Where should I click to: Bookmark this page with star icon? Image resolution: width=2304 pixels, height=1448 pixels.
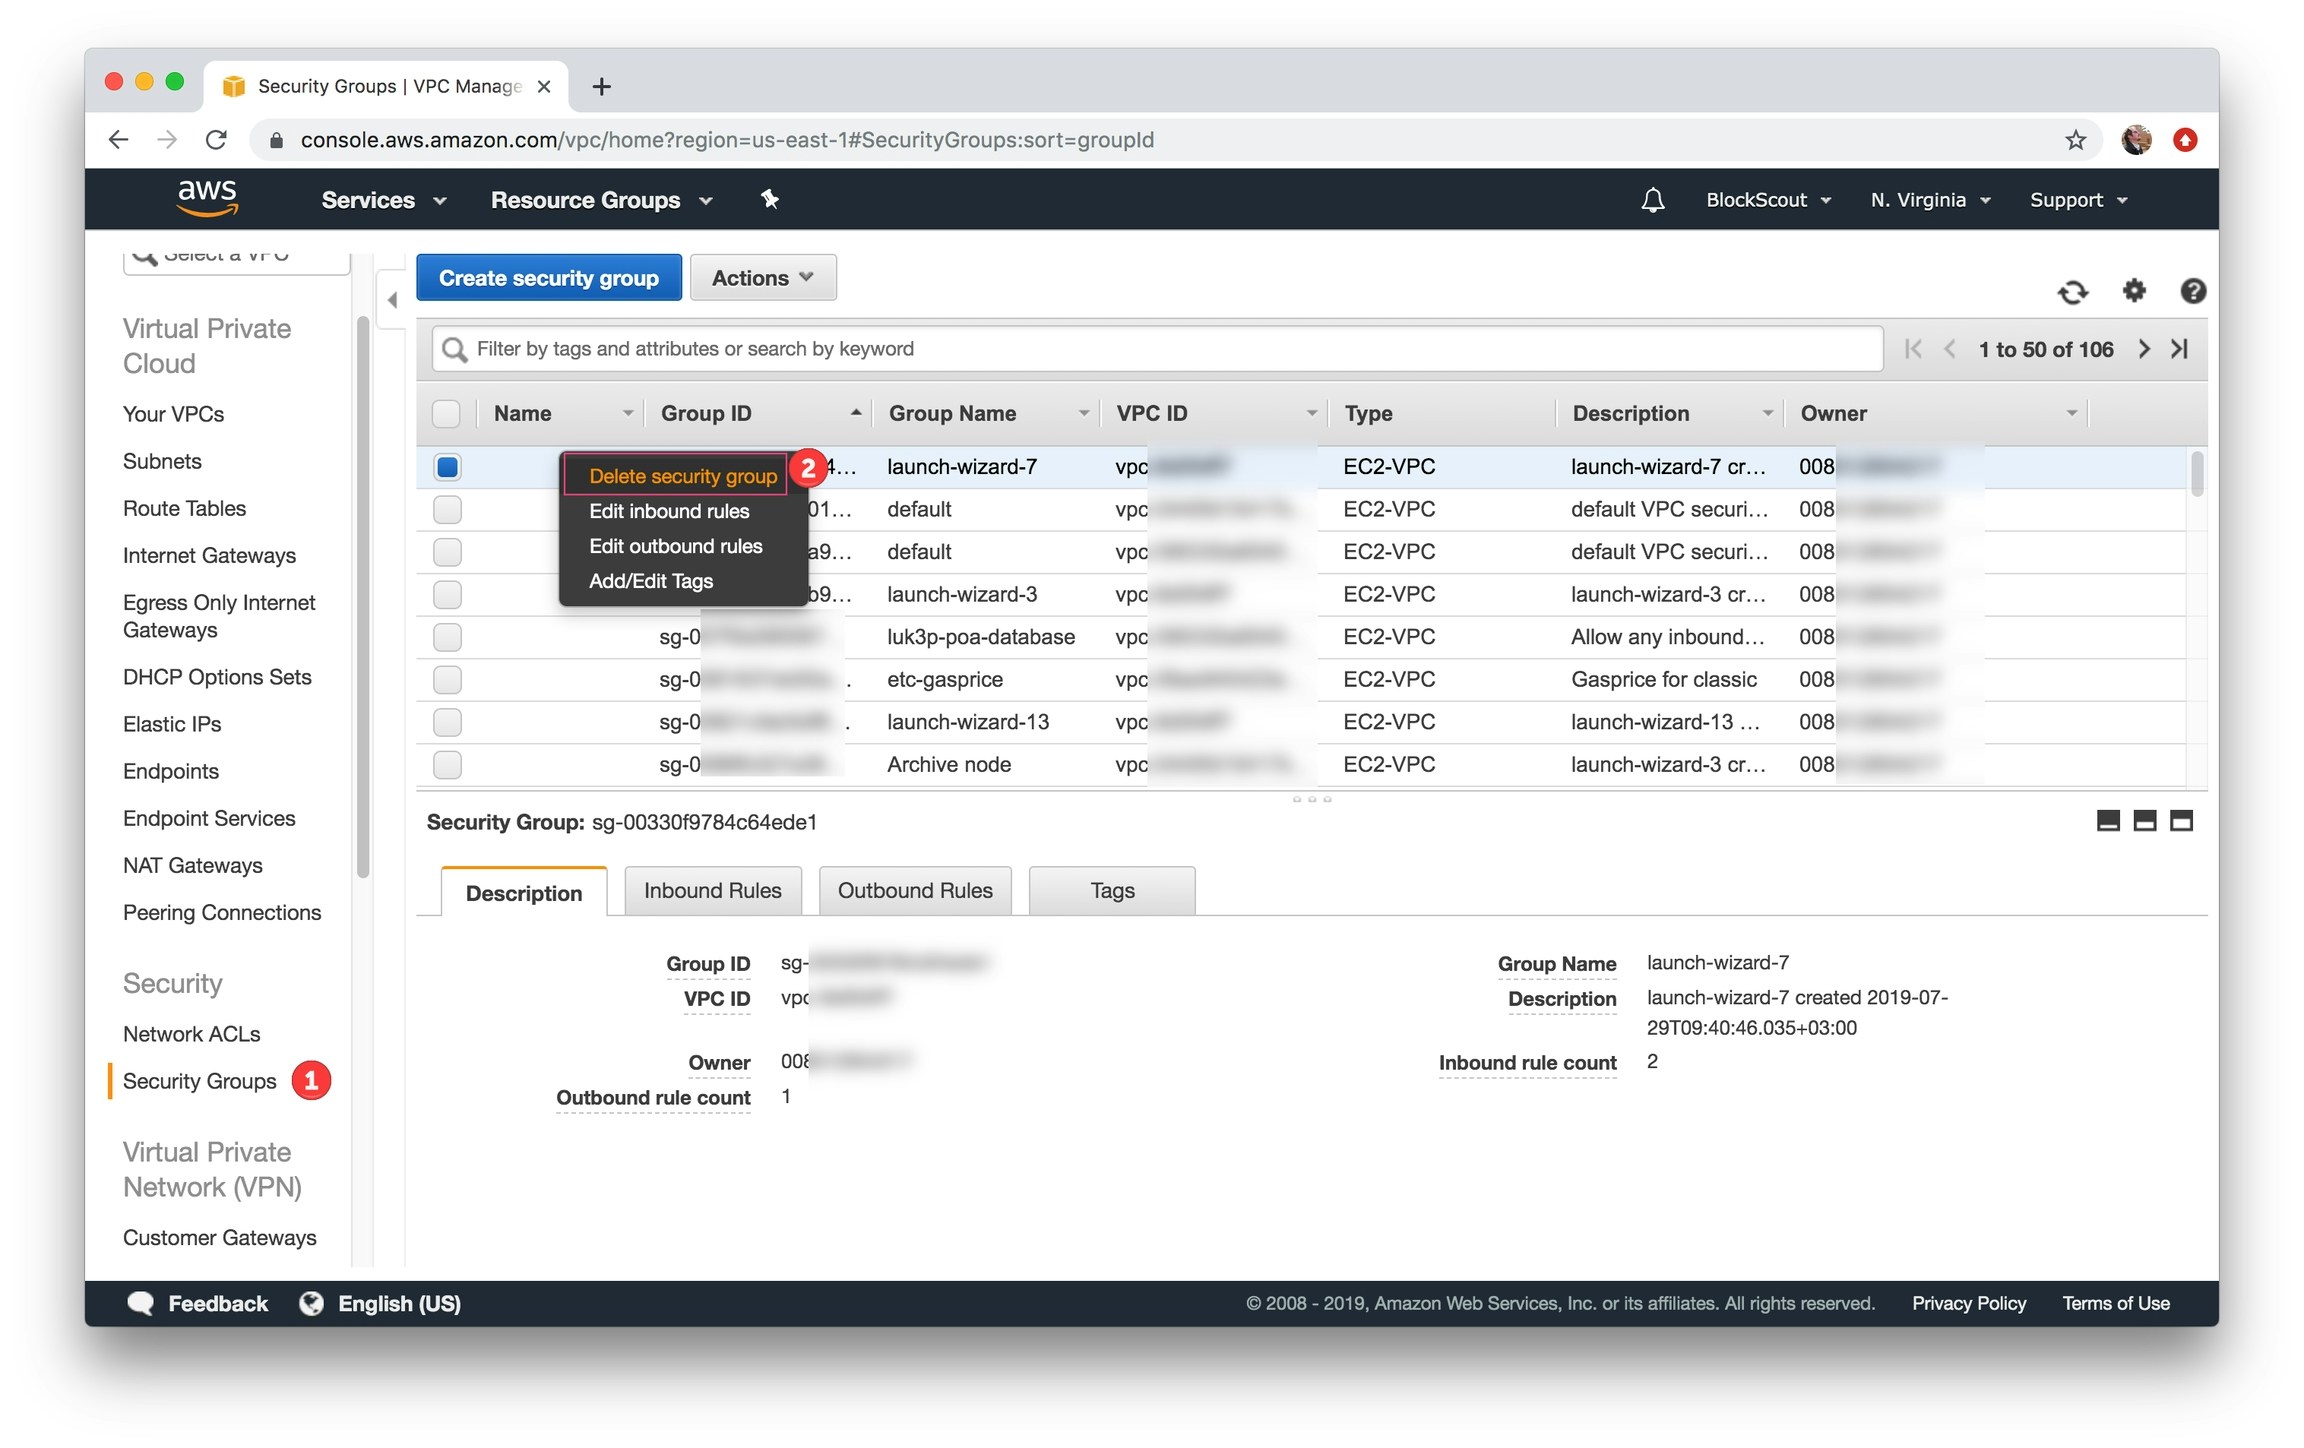point(2075,140)
